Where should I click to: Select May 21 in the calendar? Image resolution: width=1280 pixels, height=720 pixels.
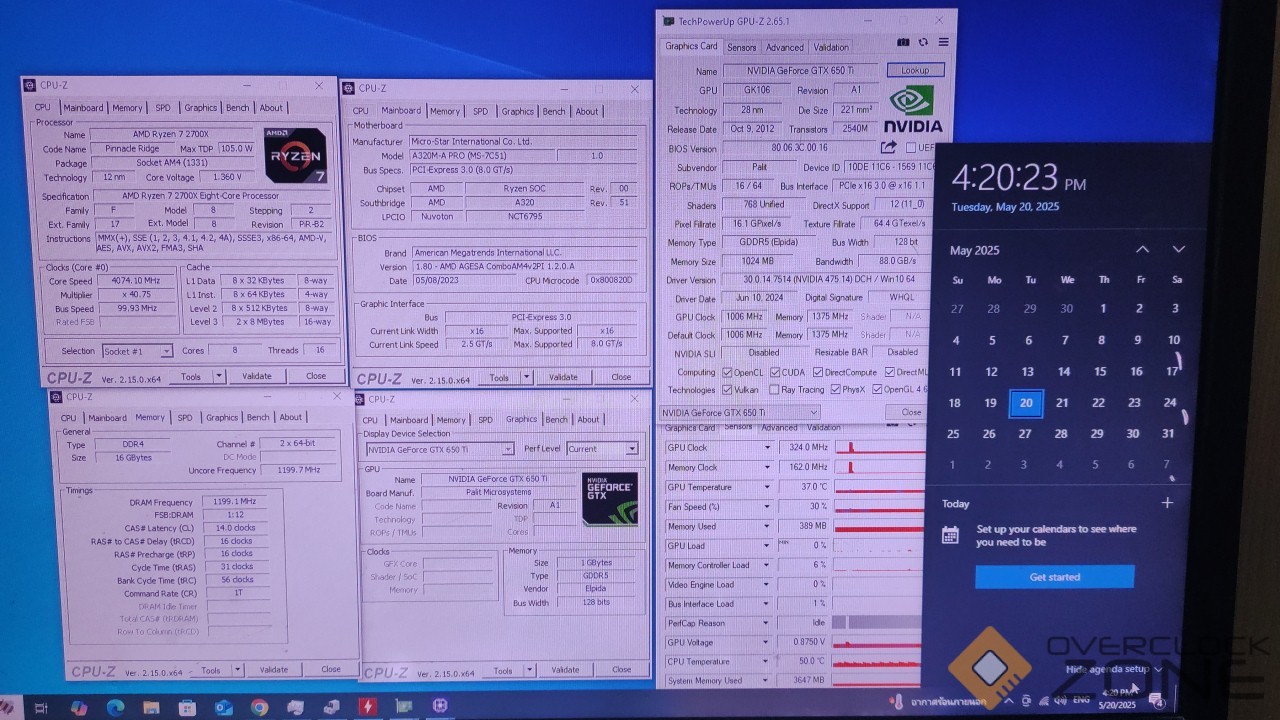pyautogui.click(x=1062, y=403)
